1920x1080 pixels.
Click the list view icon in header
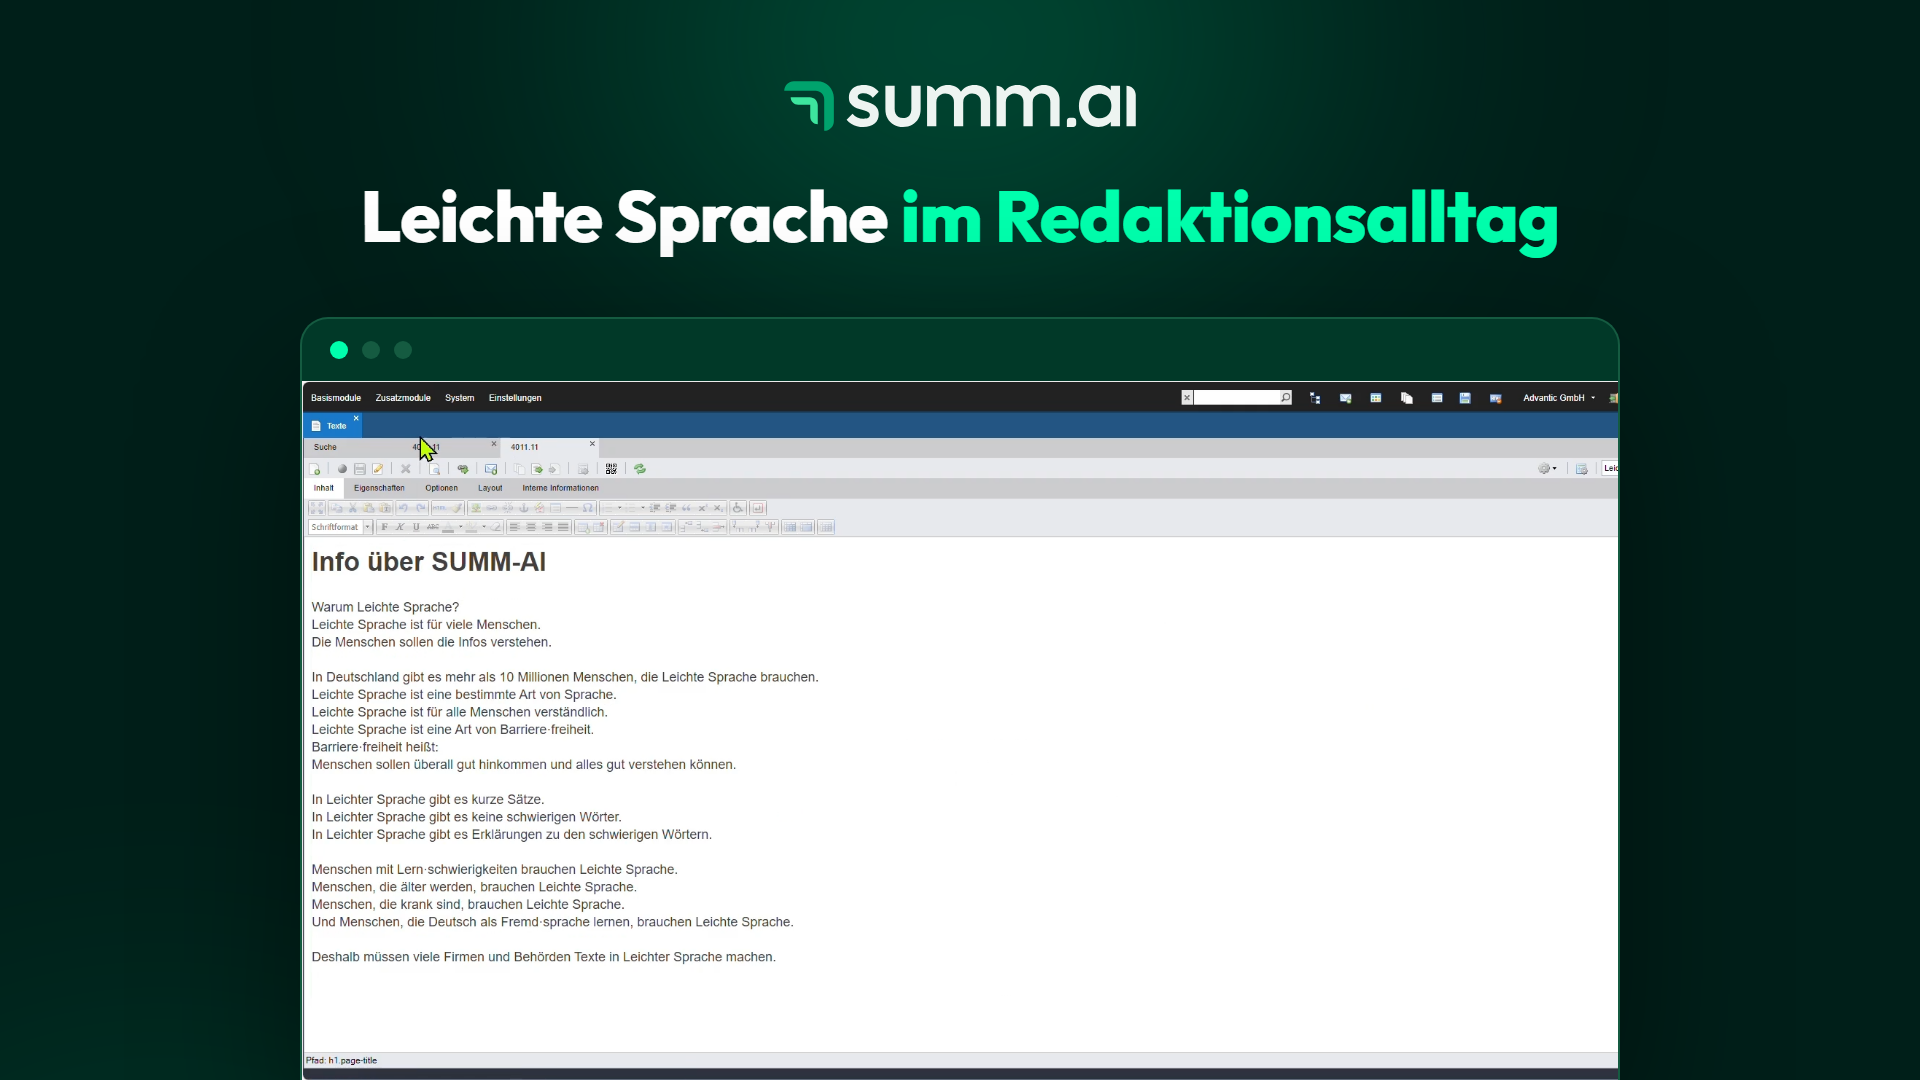pos(1437,398)
